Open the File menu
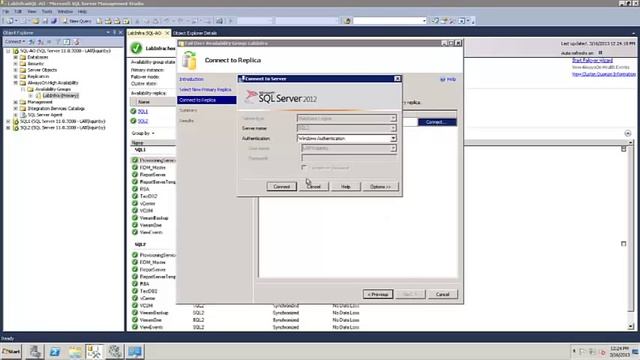The image size is (640, 360). [x=6, y=11]
